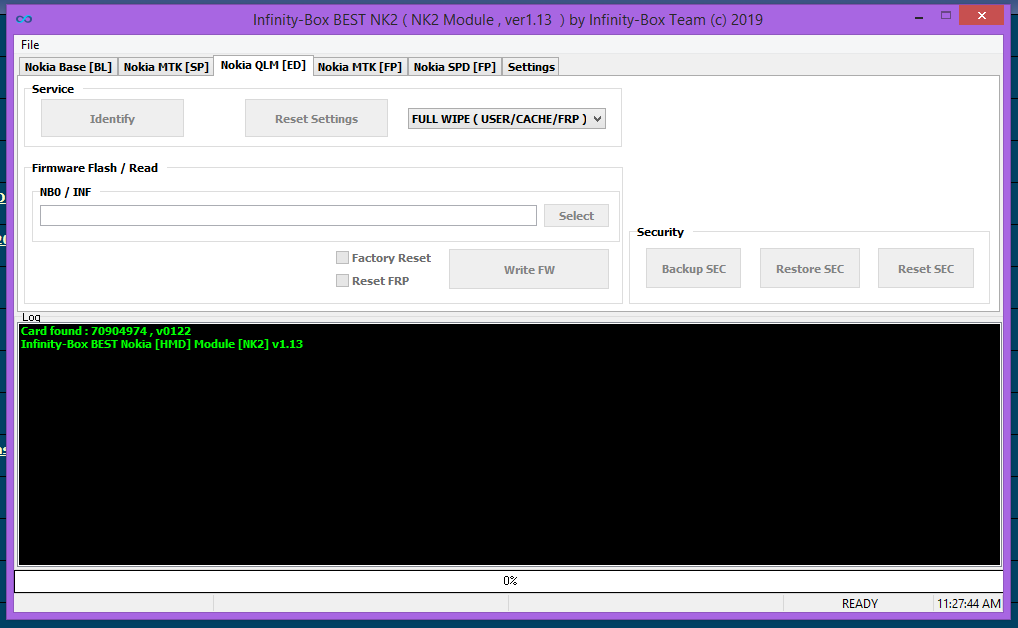The image size is (1018, 628).
Task: Click the Write FW button
Action: pyautogui.click(x=529, y=269)
